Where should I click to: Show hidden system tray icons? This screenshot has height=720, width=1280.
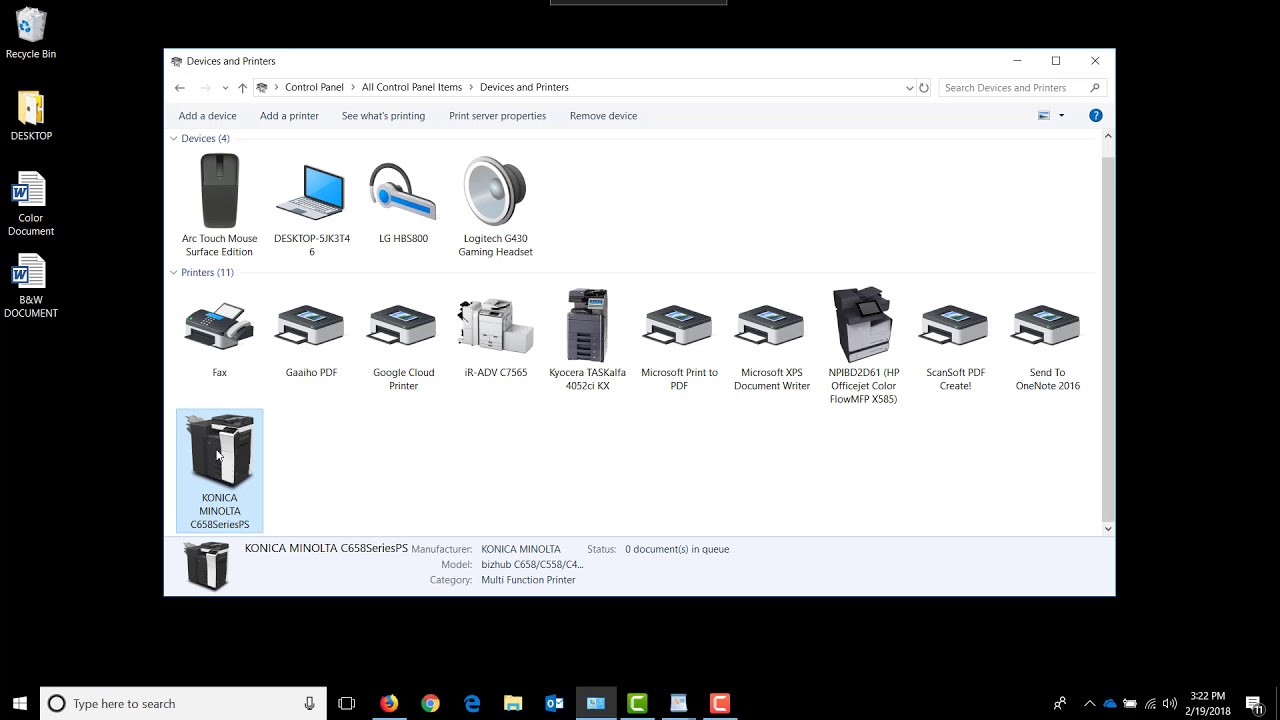[x=1089, y=704]
